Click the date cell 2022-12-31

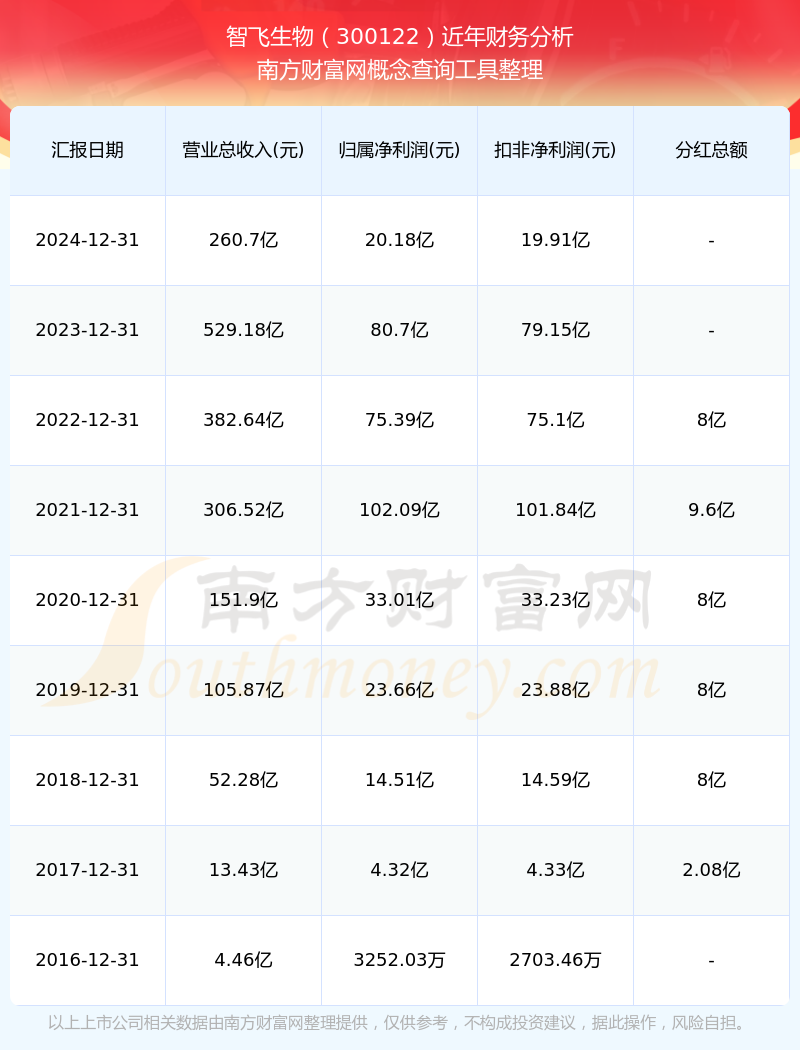pos(88,420)
